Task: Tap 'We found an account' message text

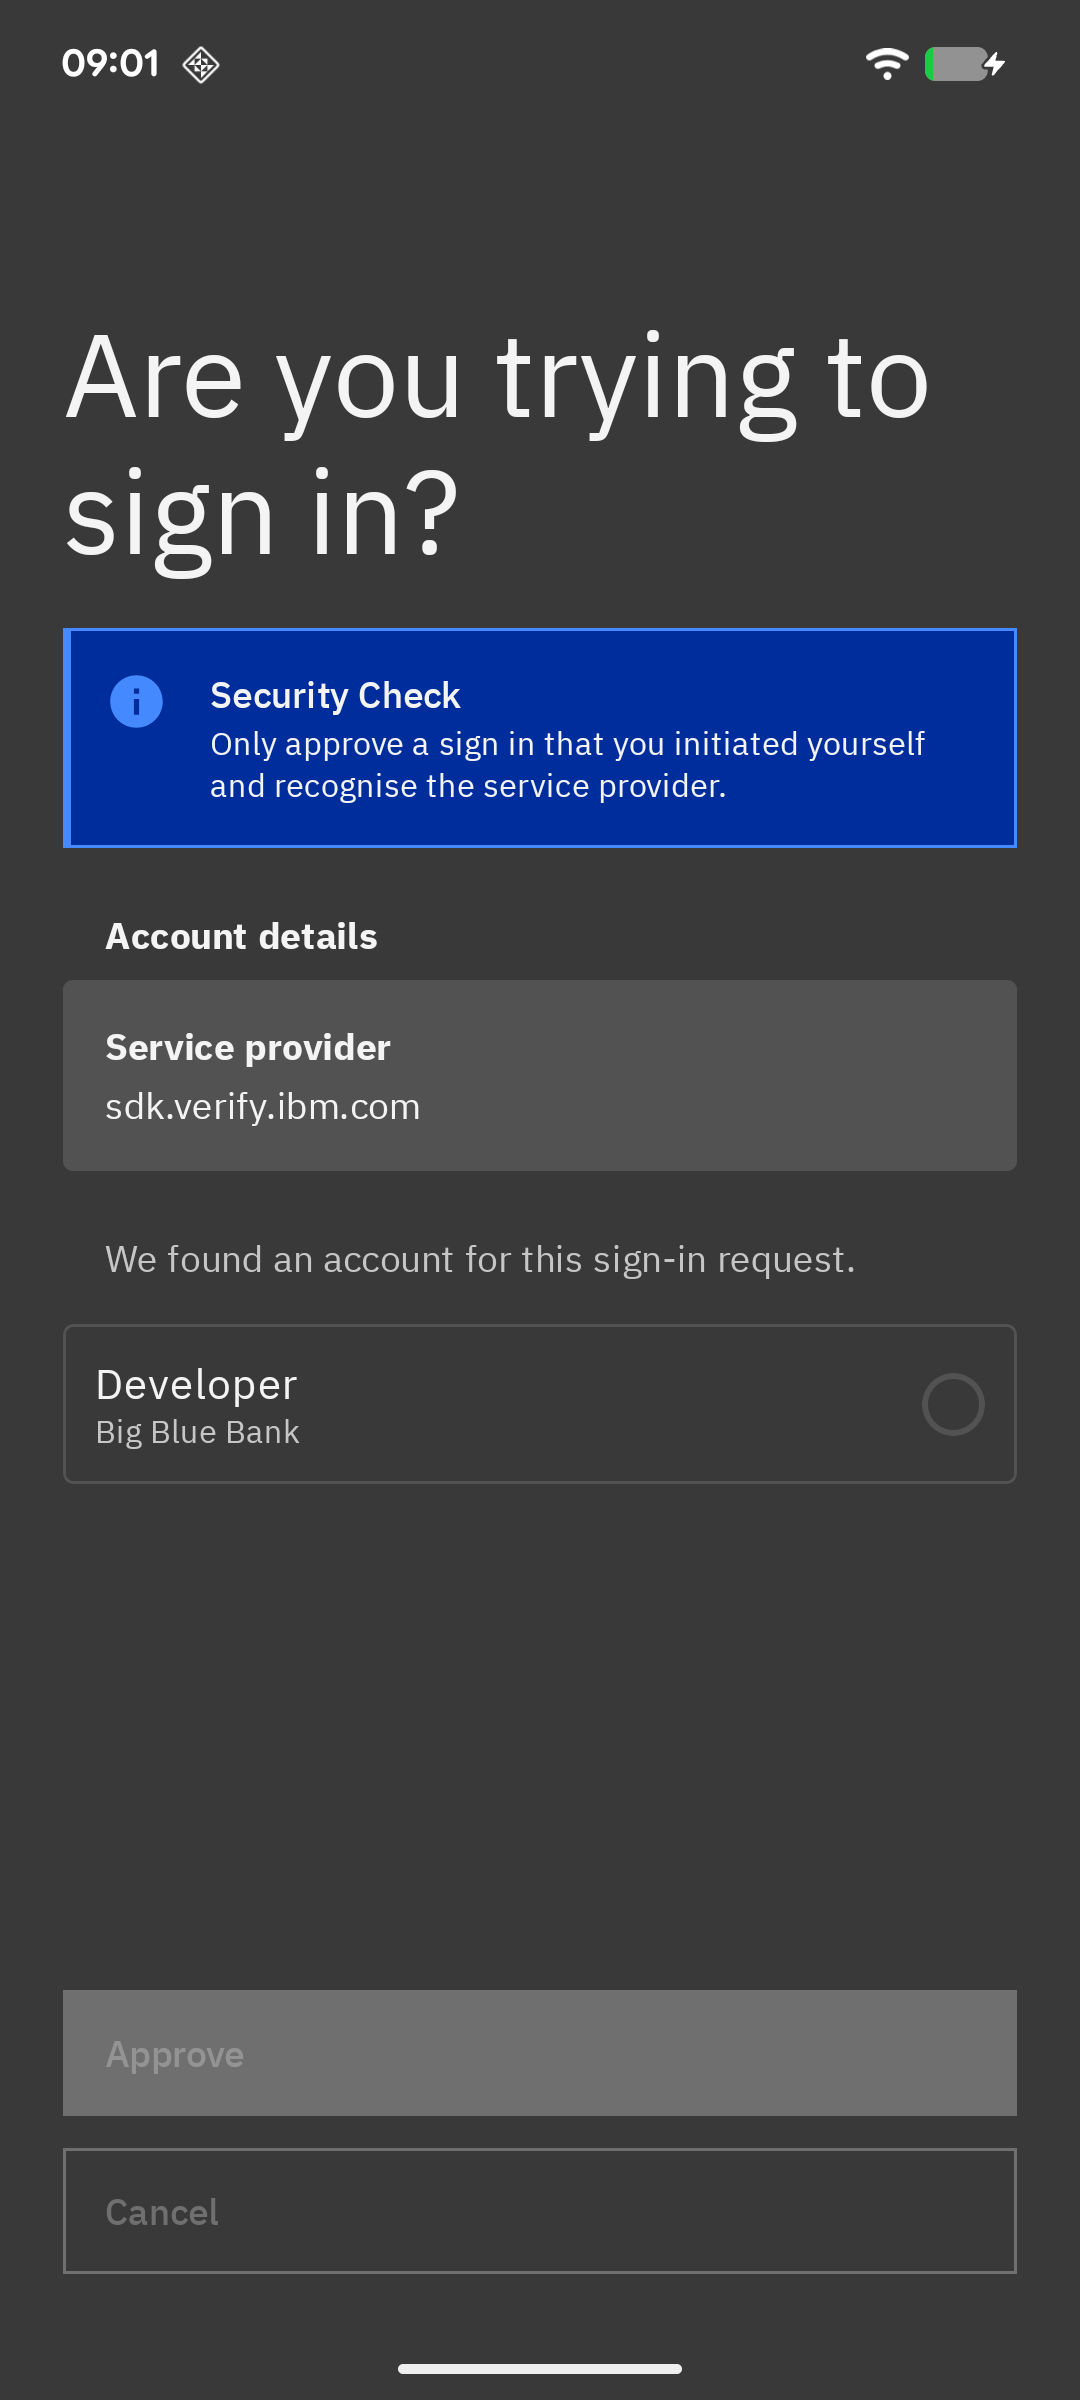Action: click(480, 1260)
